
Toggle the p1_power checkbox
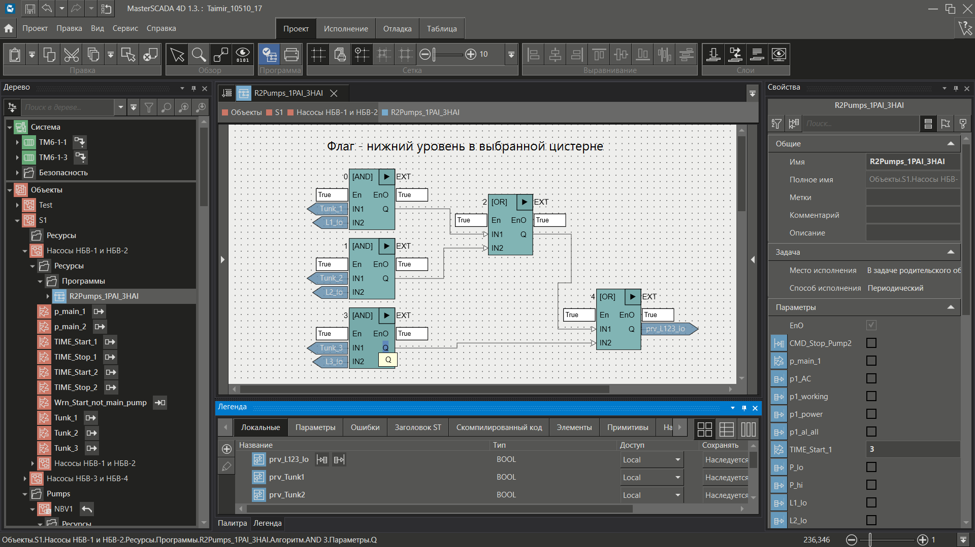tap(871, 414)
